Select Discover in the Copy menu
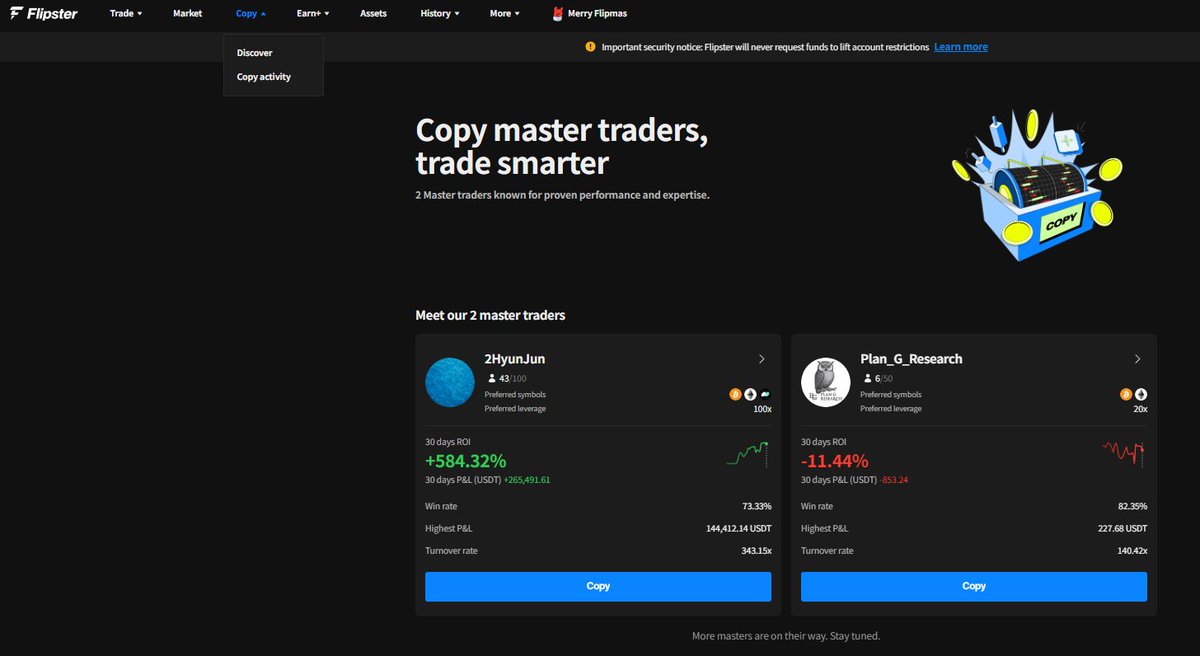This screenshot has height=656, width=1200. (254, 53)
